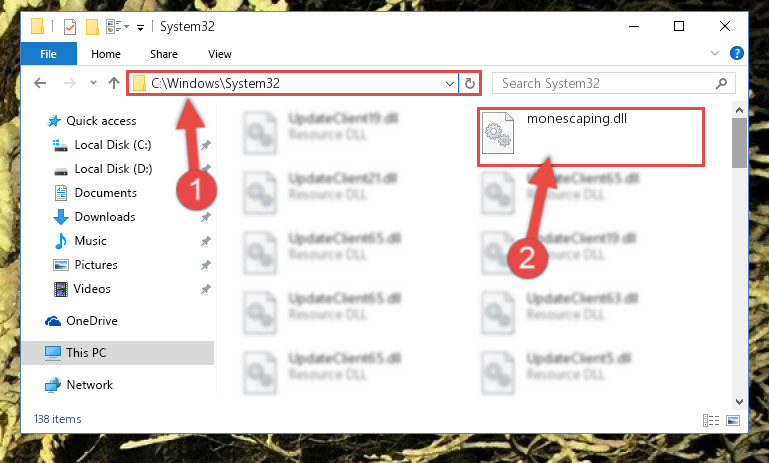This screenshot has width=769, height=463.
Task: Click the Search System32 box
Action: click(614, 83)
